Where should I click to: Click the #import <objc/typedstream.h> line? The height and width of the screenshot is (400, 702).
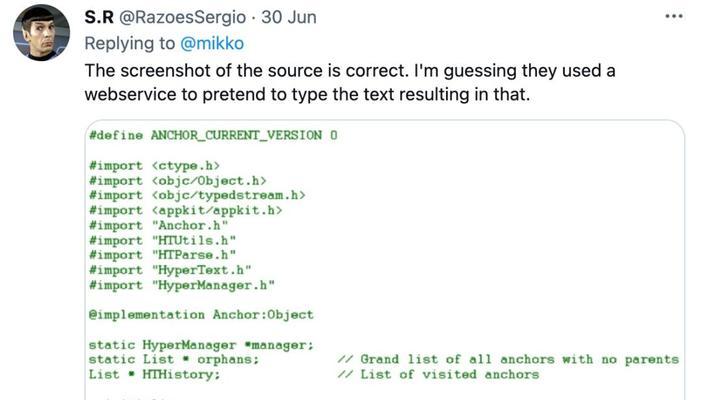coord(197,195)
